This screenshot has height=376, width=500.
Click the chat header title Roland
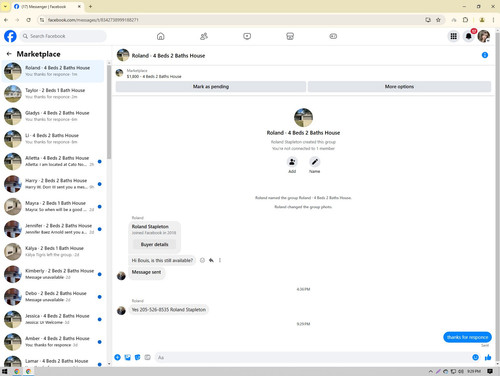(x=168, y=56)
